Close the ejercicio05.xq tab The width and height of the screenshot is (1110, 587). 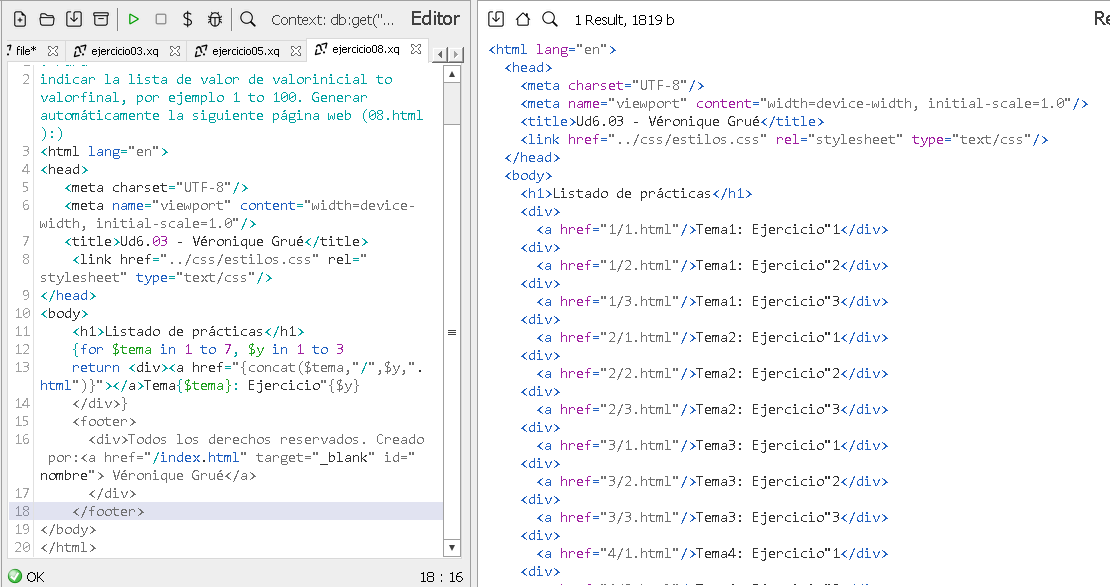point(296,50)
